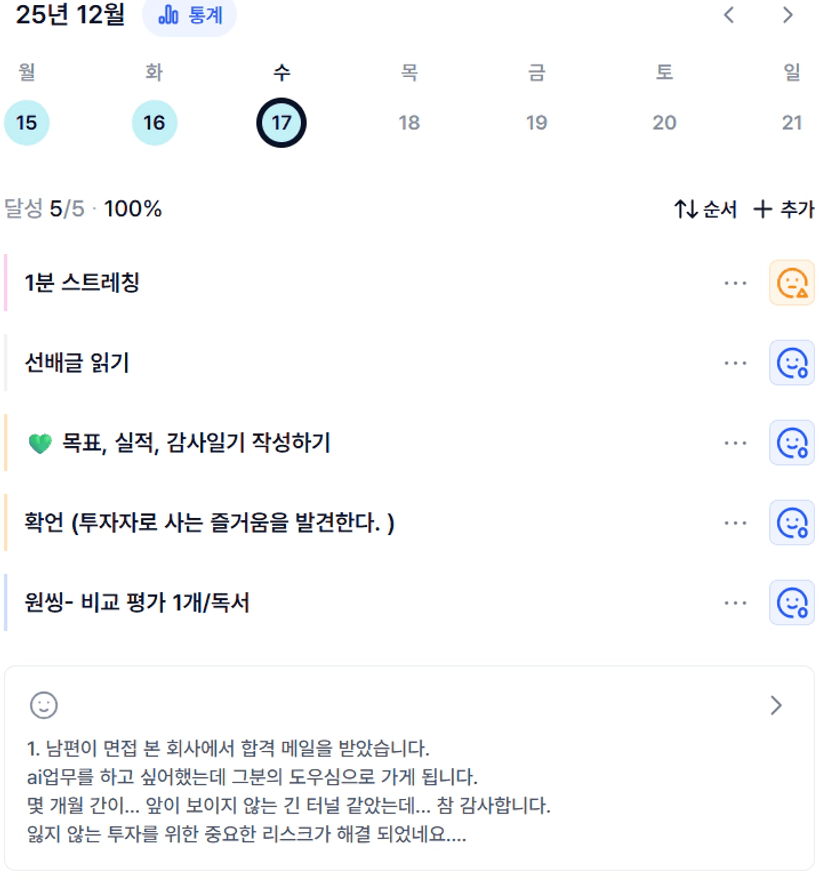Click the 순서 reorder button
This screenshot has width=827, height=882.
(x=705, y=209)
